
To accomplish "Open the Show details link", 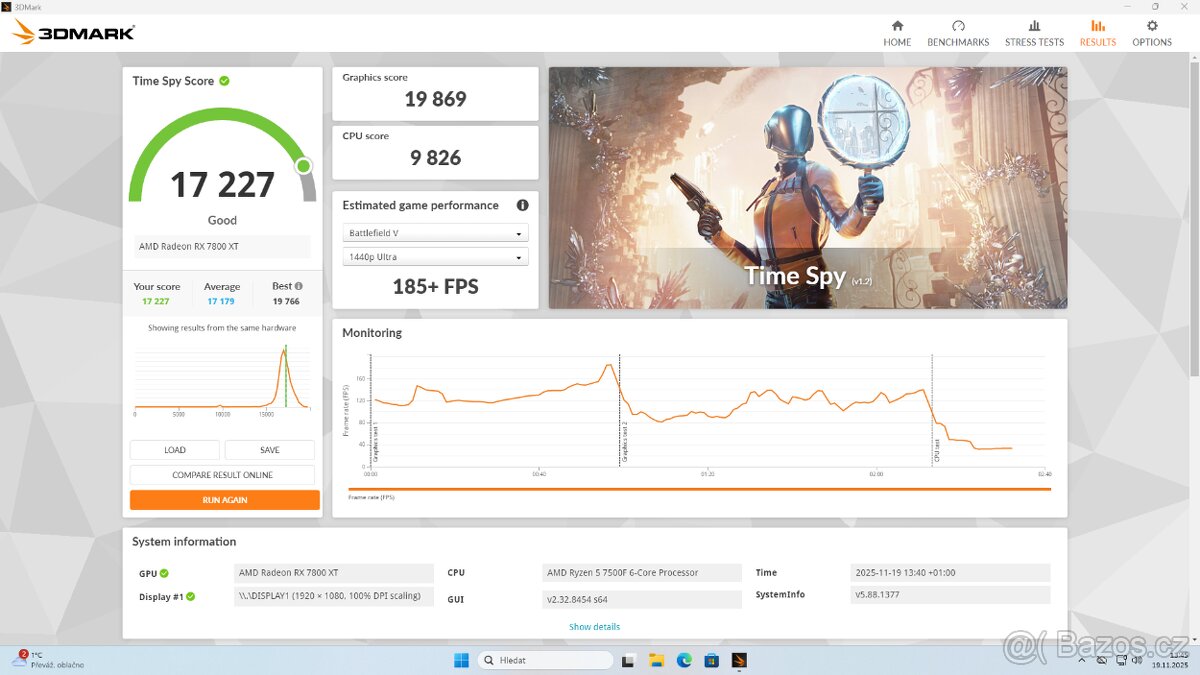I will point(594,626).
